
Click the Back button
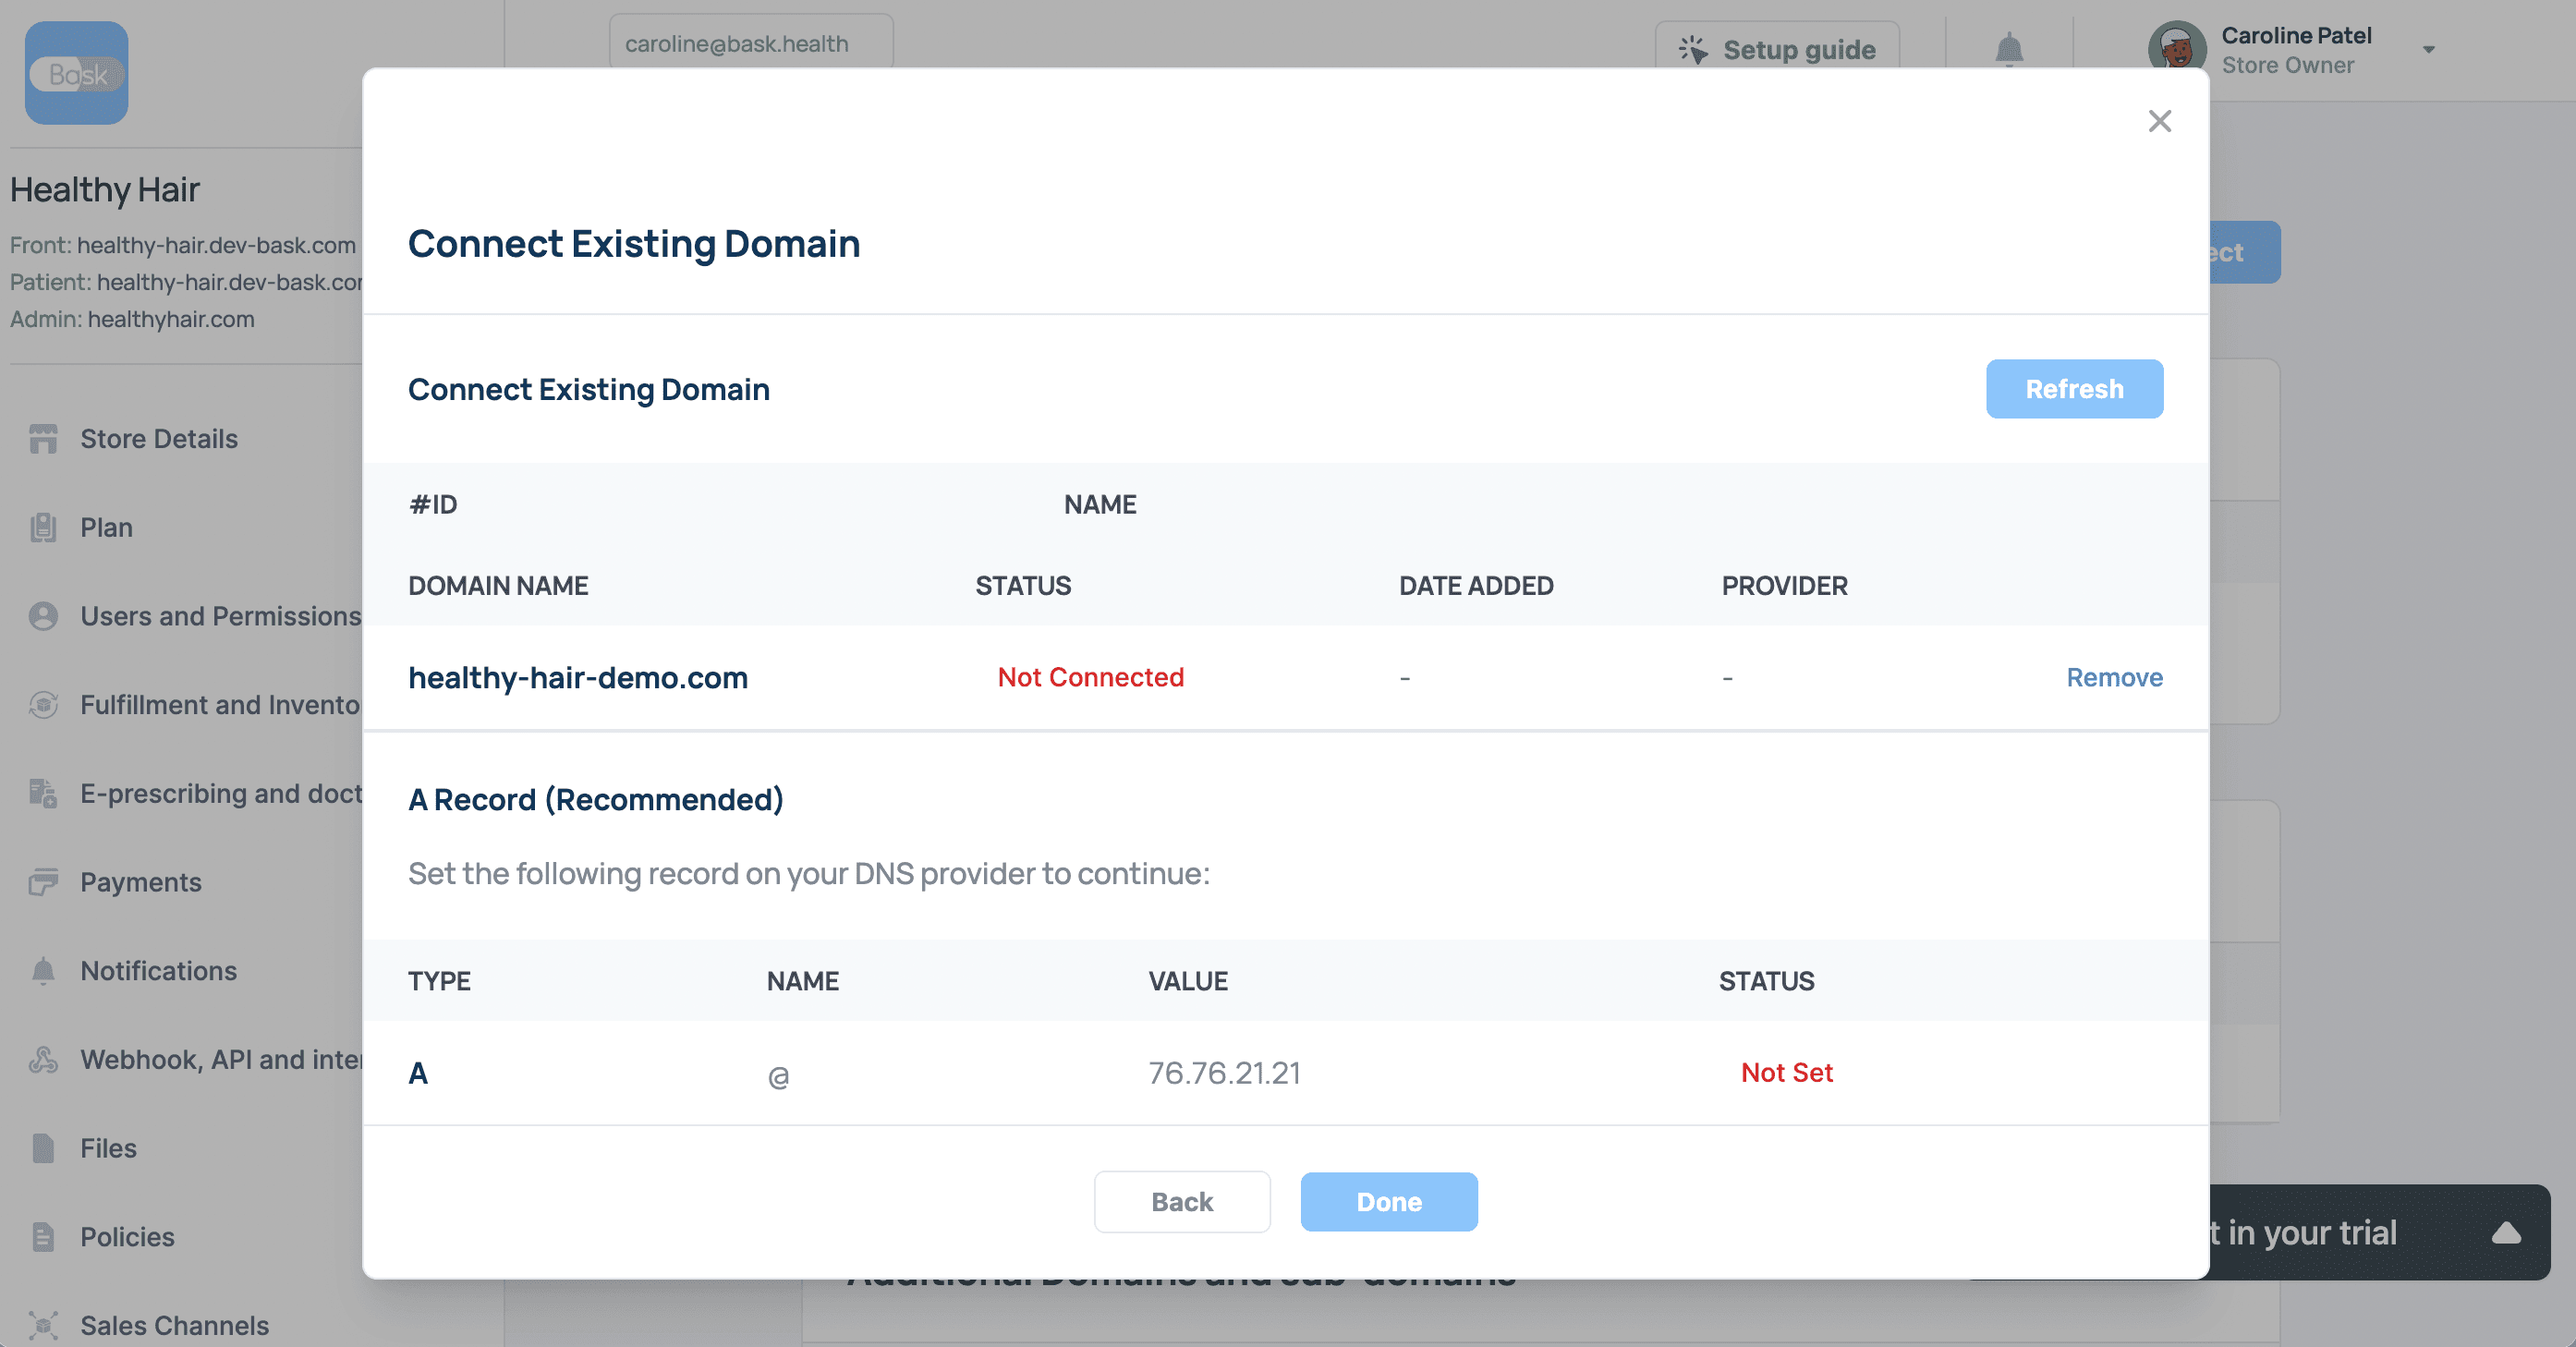(x=1182, y=1202)
